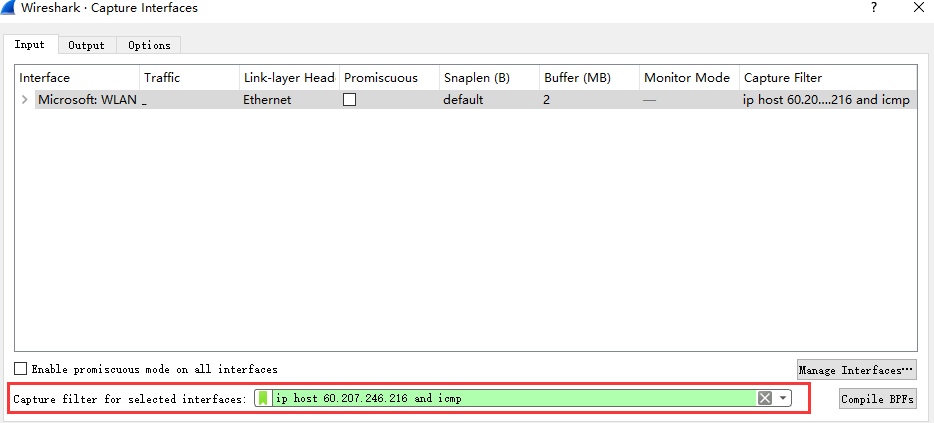Click the Manage Interfaces button
The image size is (934, 423).
[x=856, y=370]
